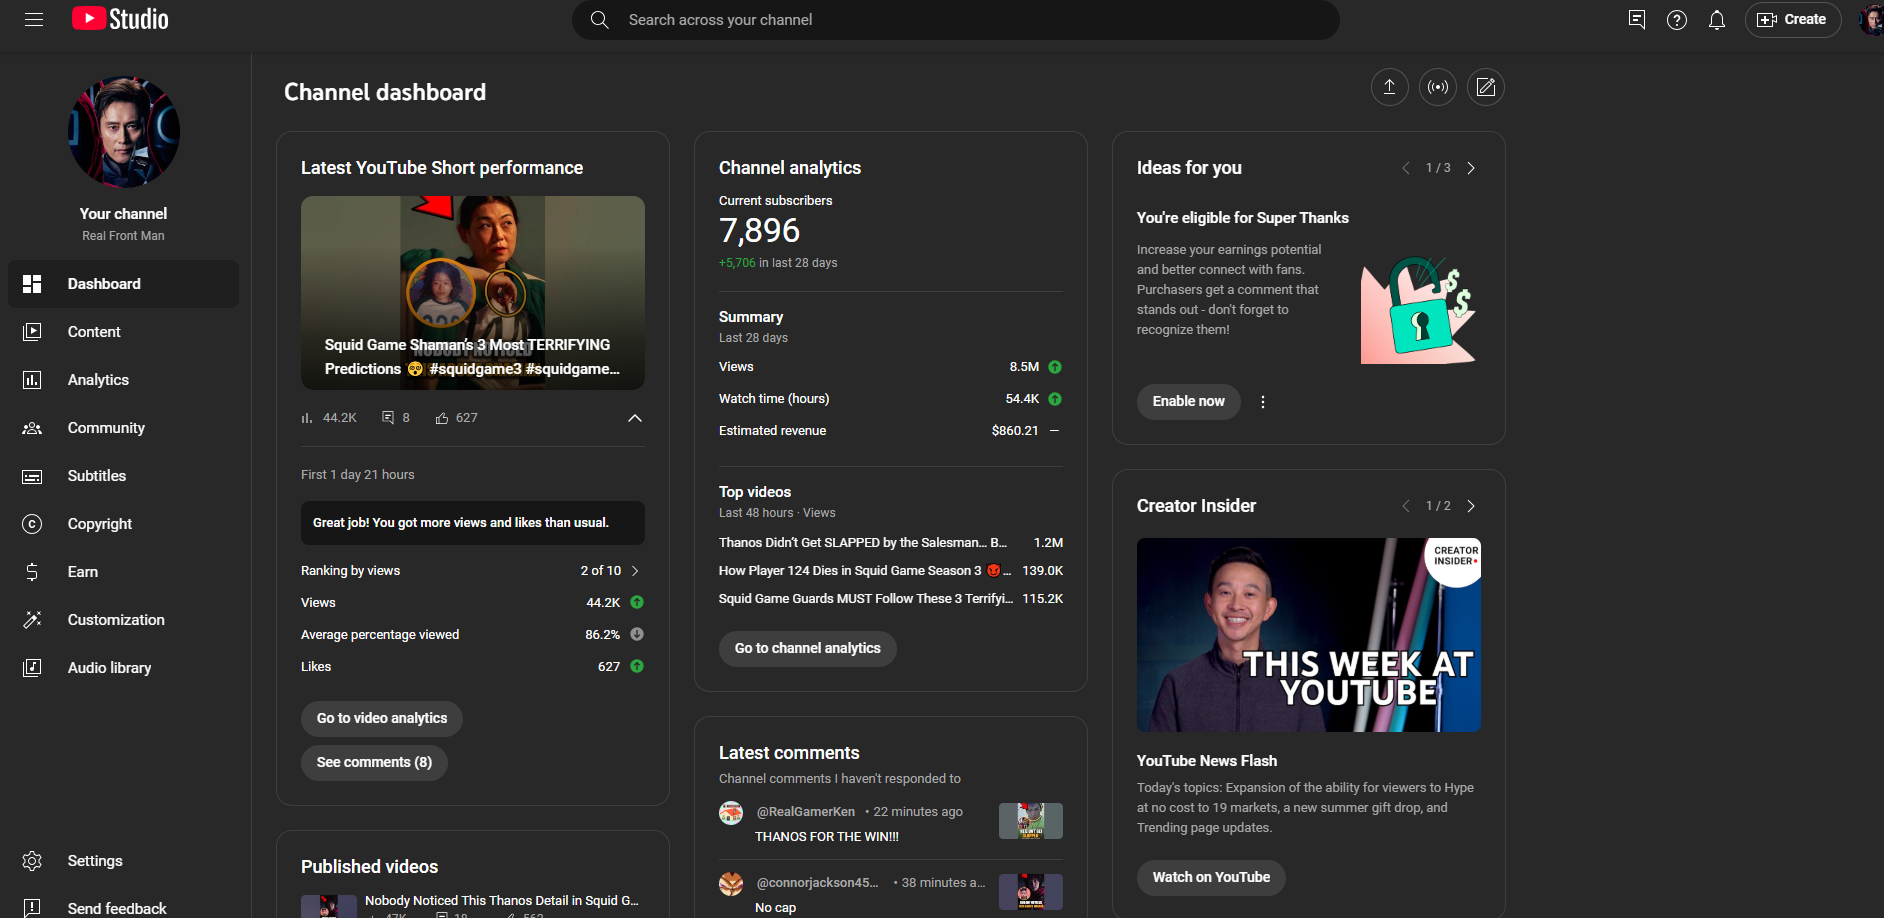This screenshot has width=1884, height=918.
Task: Open the channel profile picture in sidebar
Action: [124, 132]
